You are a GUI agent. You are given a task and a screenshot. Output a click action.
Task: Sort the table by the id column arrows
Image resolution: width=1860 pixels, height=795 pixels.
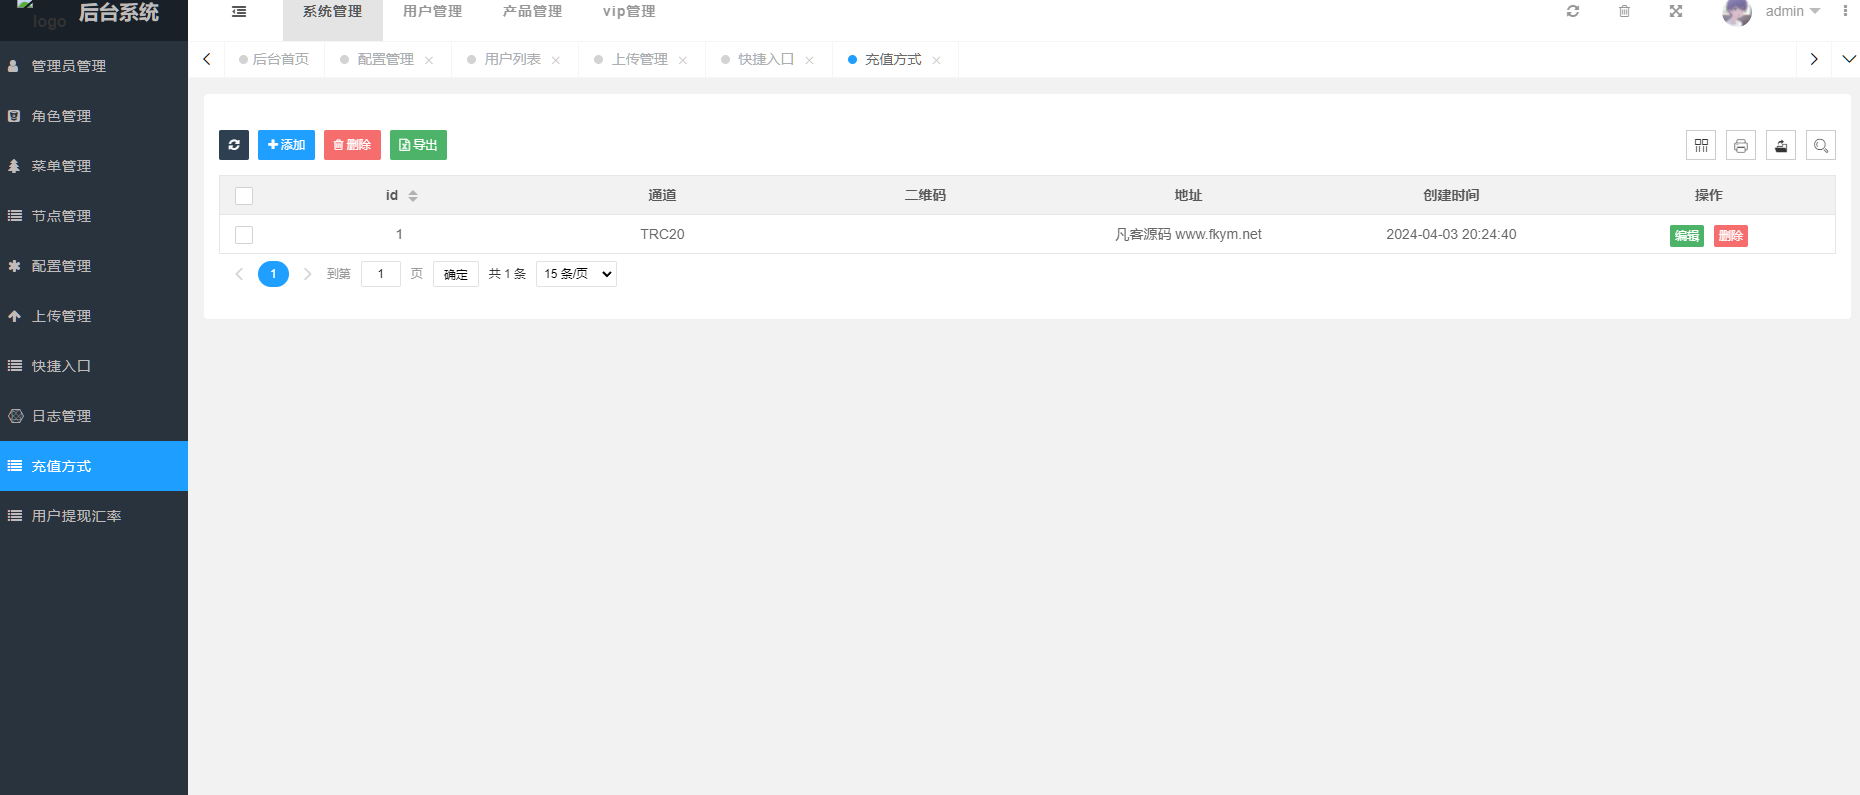click(413, 196)
